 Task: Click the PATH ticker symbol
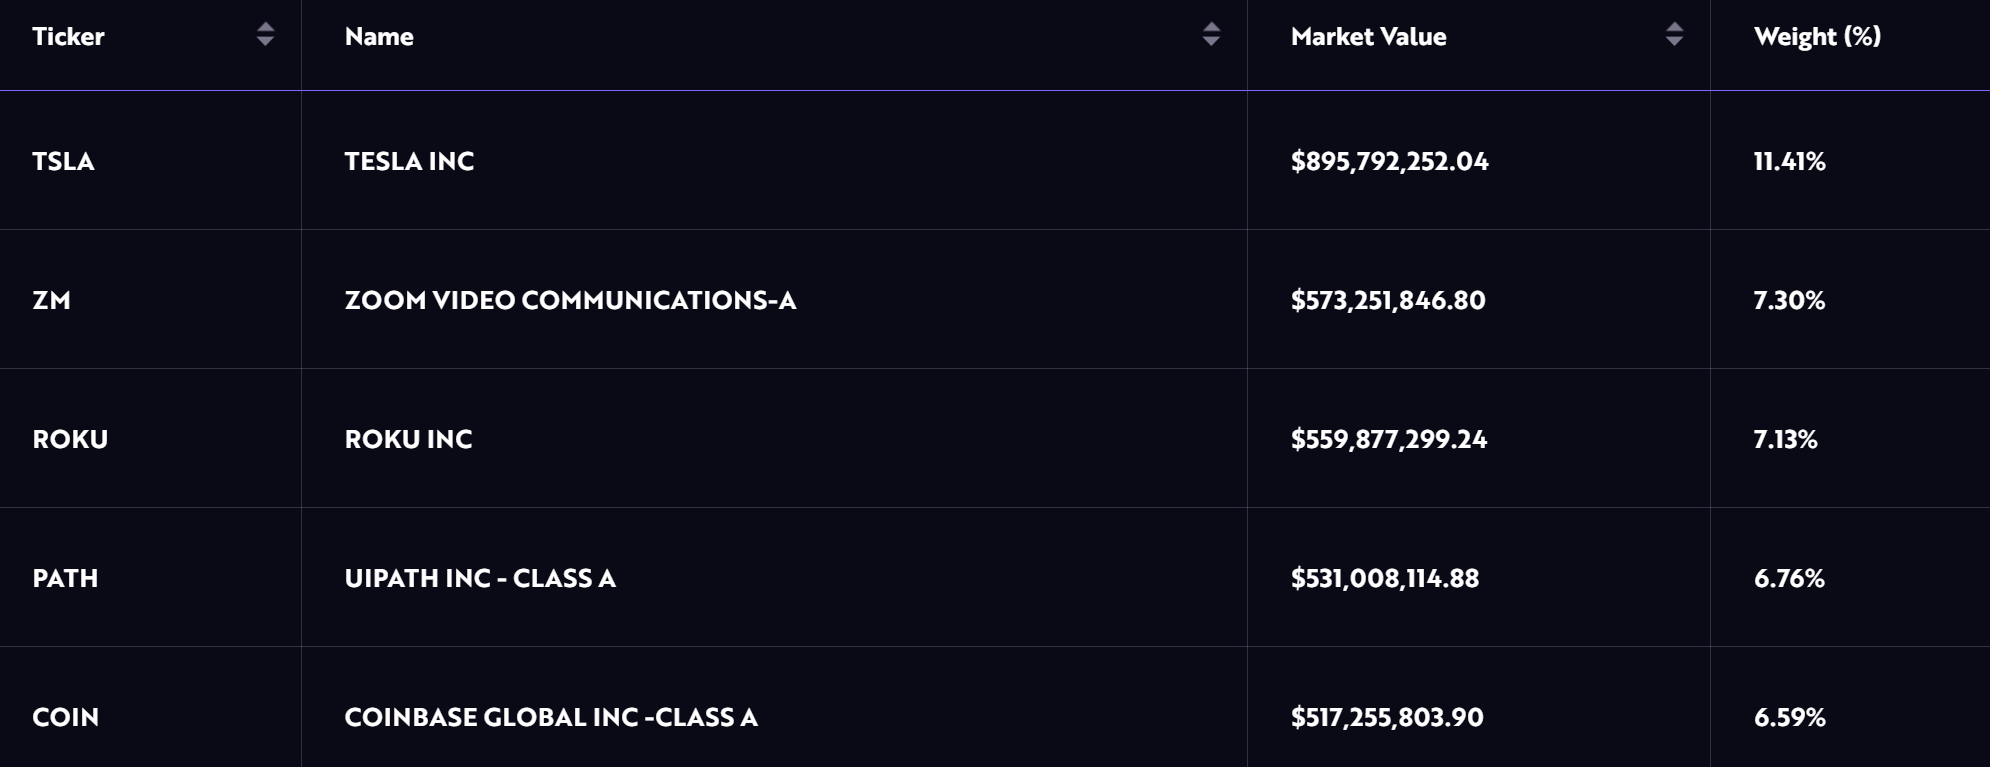tap(65, 578)
